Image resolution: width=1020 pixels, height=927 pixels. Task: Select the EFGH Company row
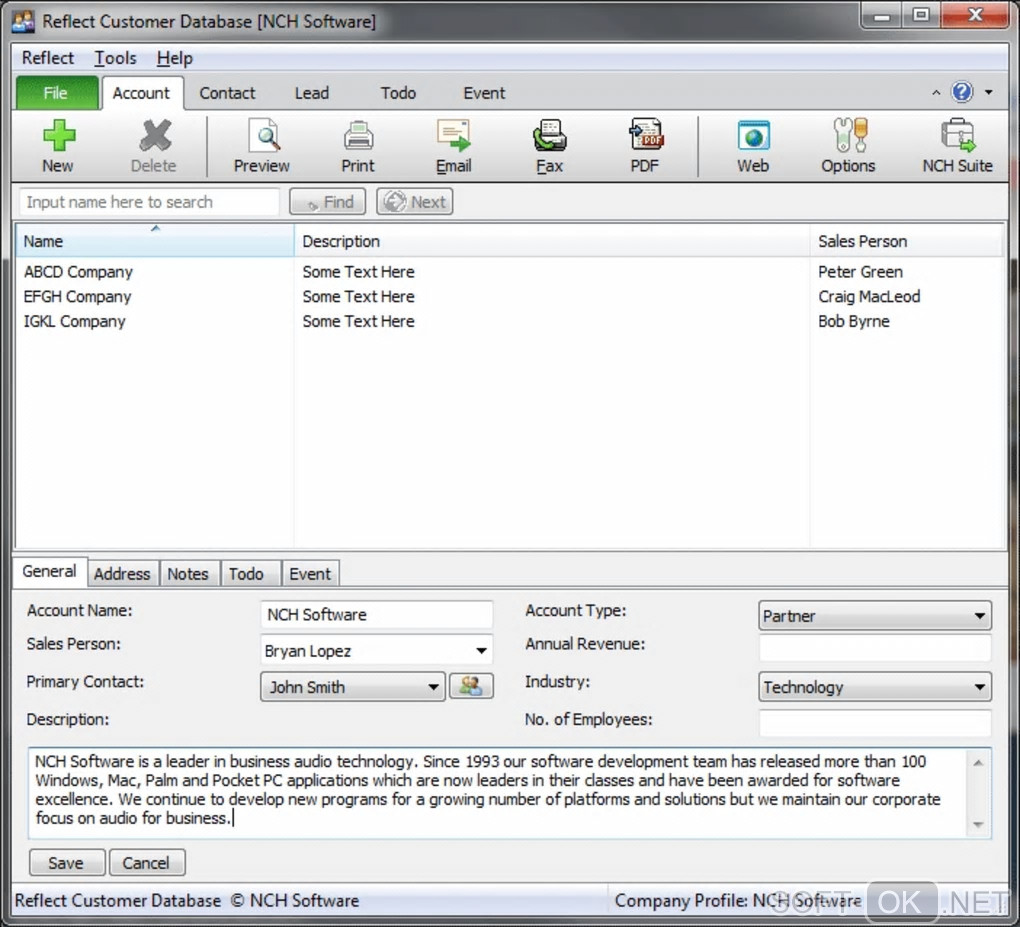click(x=509, y=296)
